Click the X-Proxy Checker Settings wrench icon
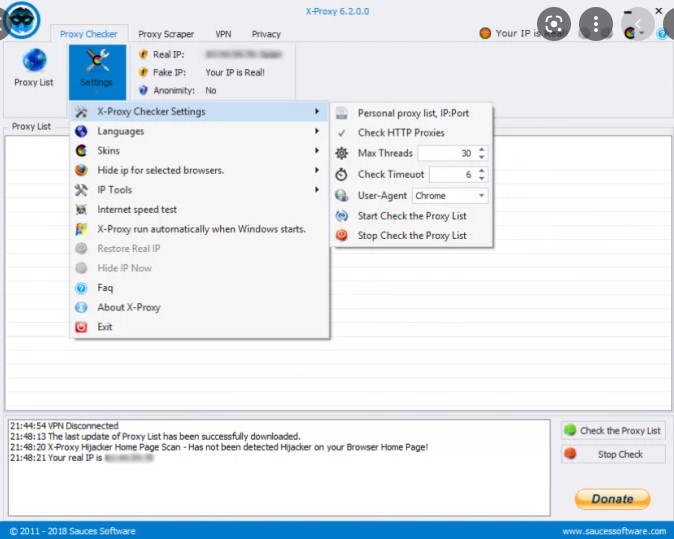 click(81, 112)
